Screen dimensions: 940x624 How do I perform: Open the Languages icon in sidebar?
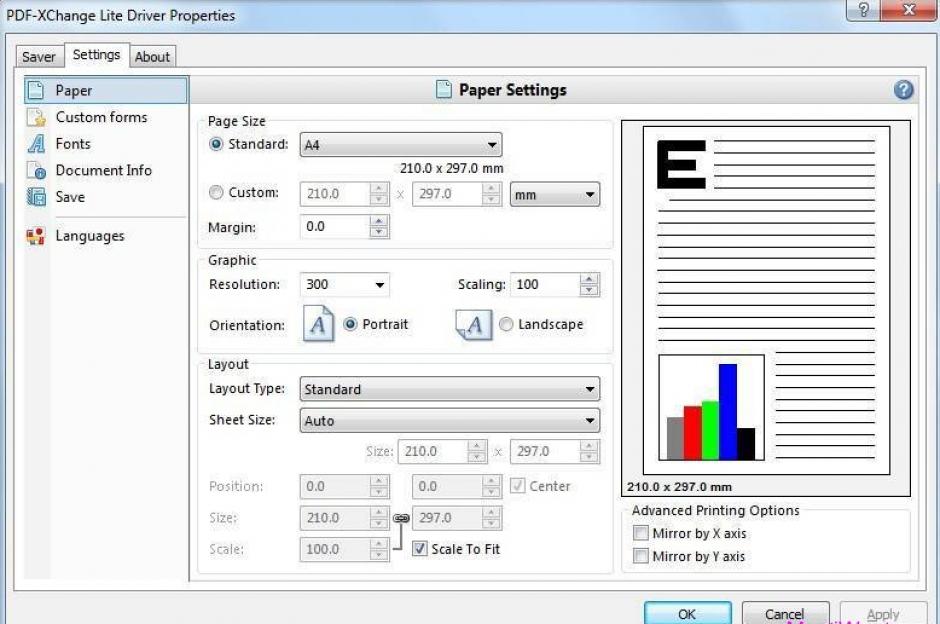[x=36, y=237]
